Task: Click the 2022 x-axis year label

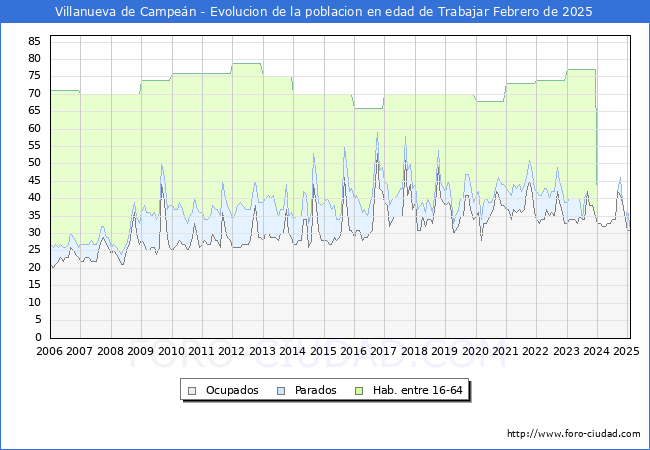Action: click(x=536, y=351)
